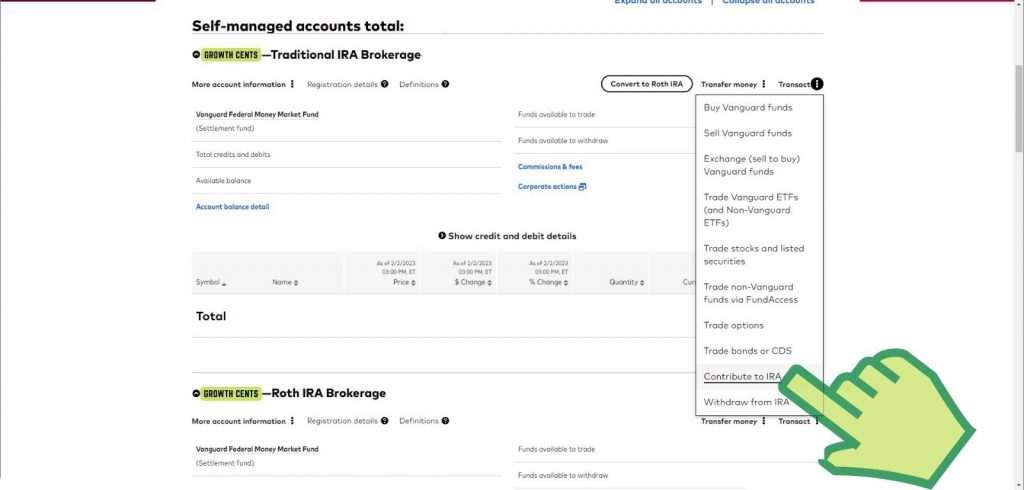Open Vanguard Federal Money Market Fund link in Roth IRA
1024x490 pixels.
(257, 449)
